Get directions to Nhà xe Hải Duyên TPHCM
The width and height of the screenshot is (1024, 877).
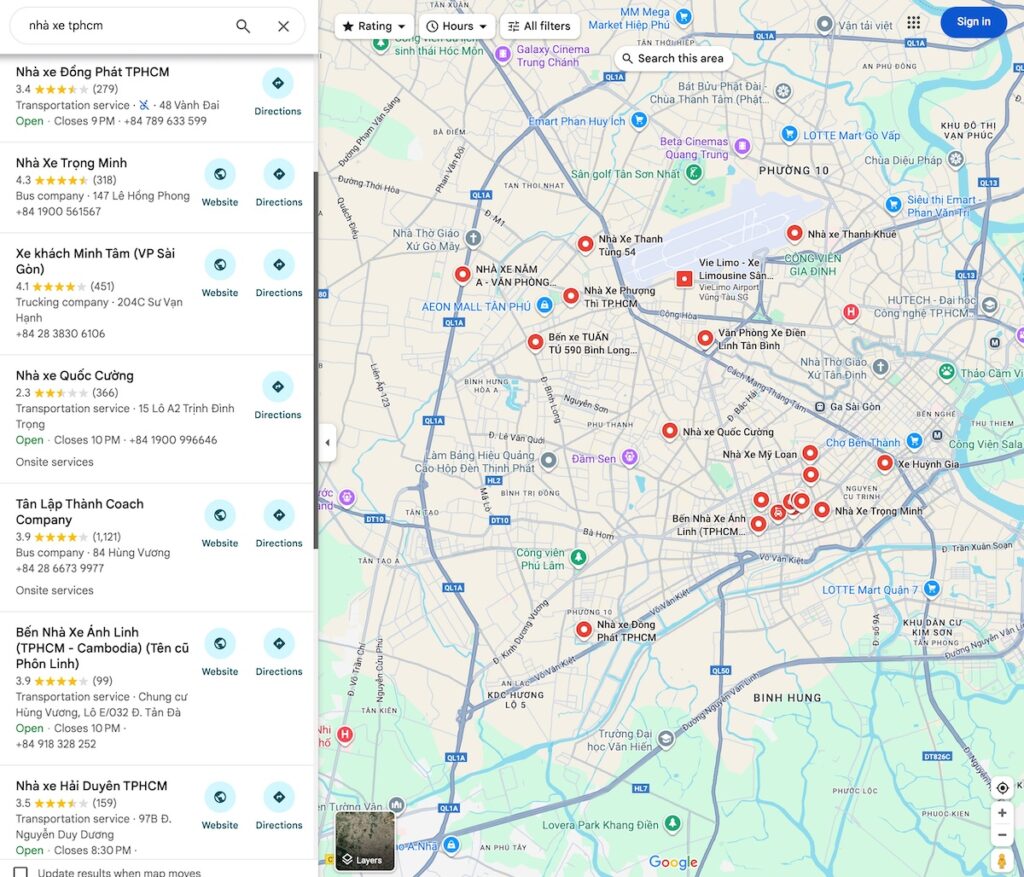(279, 807)
